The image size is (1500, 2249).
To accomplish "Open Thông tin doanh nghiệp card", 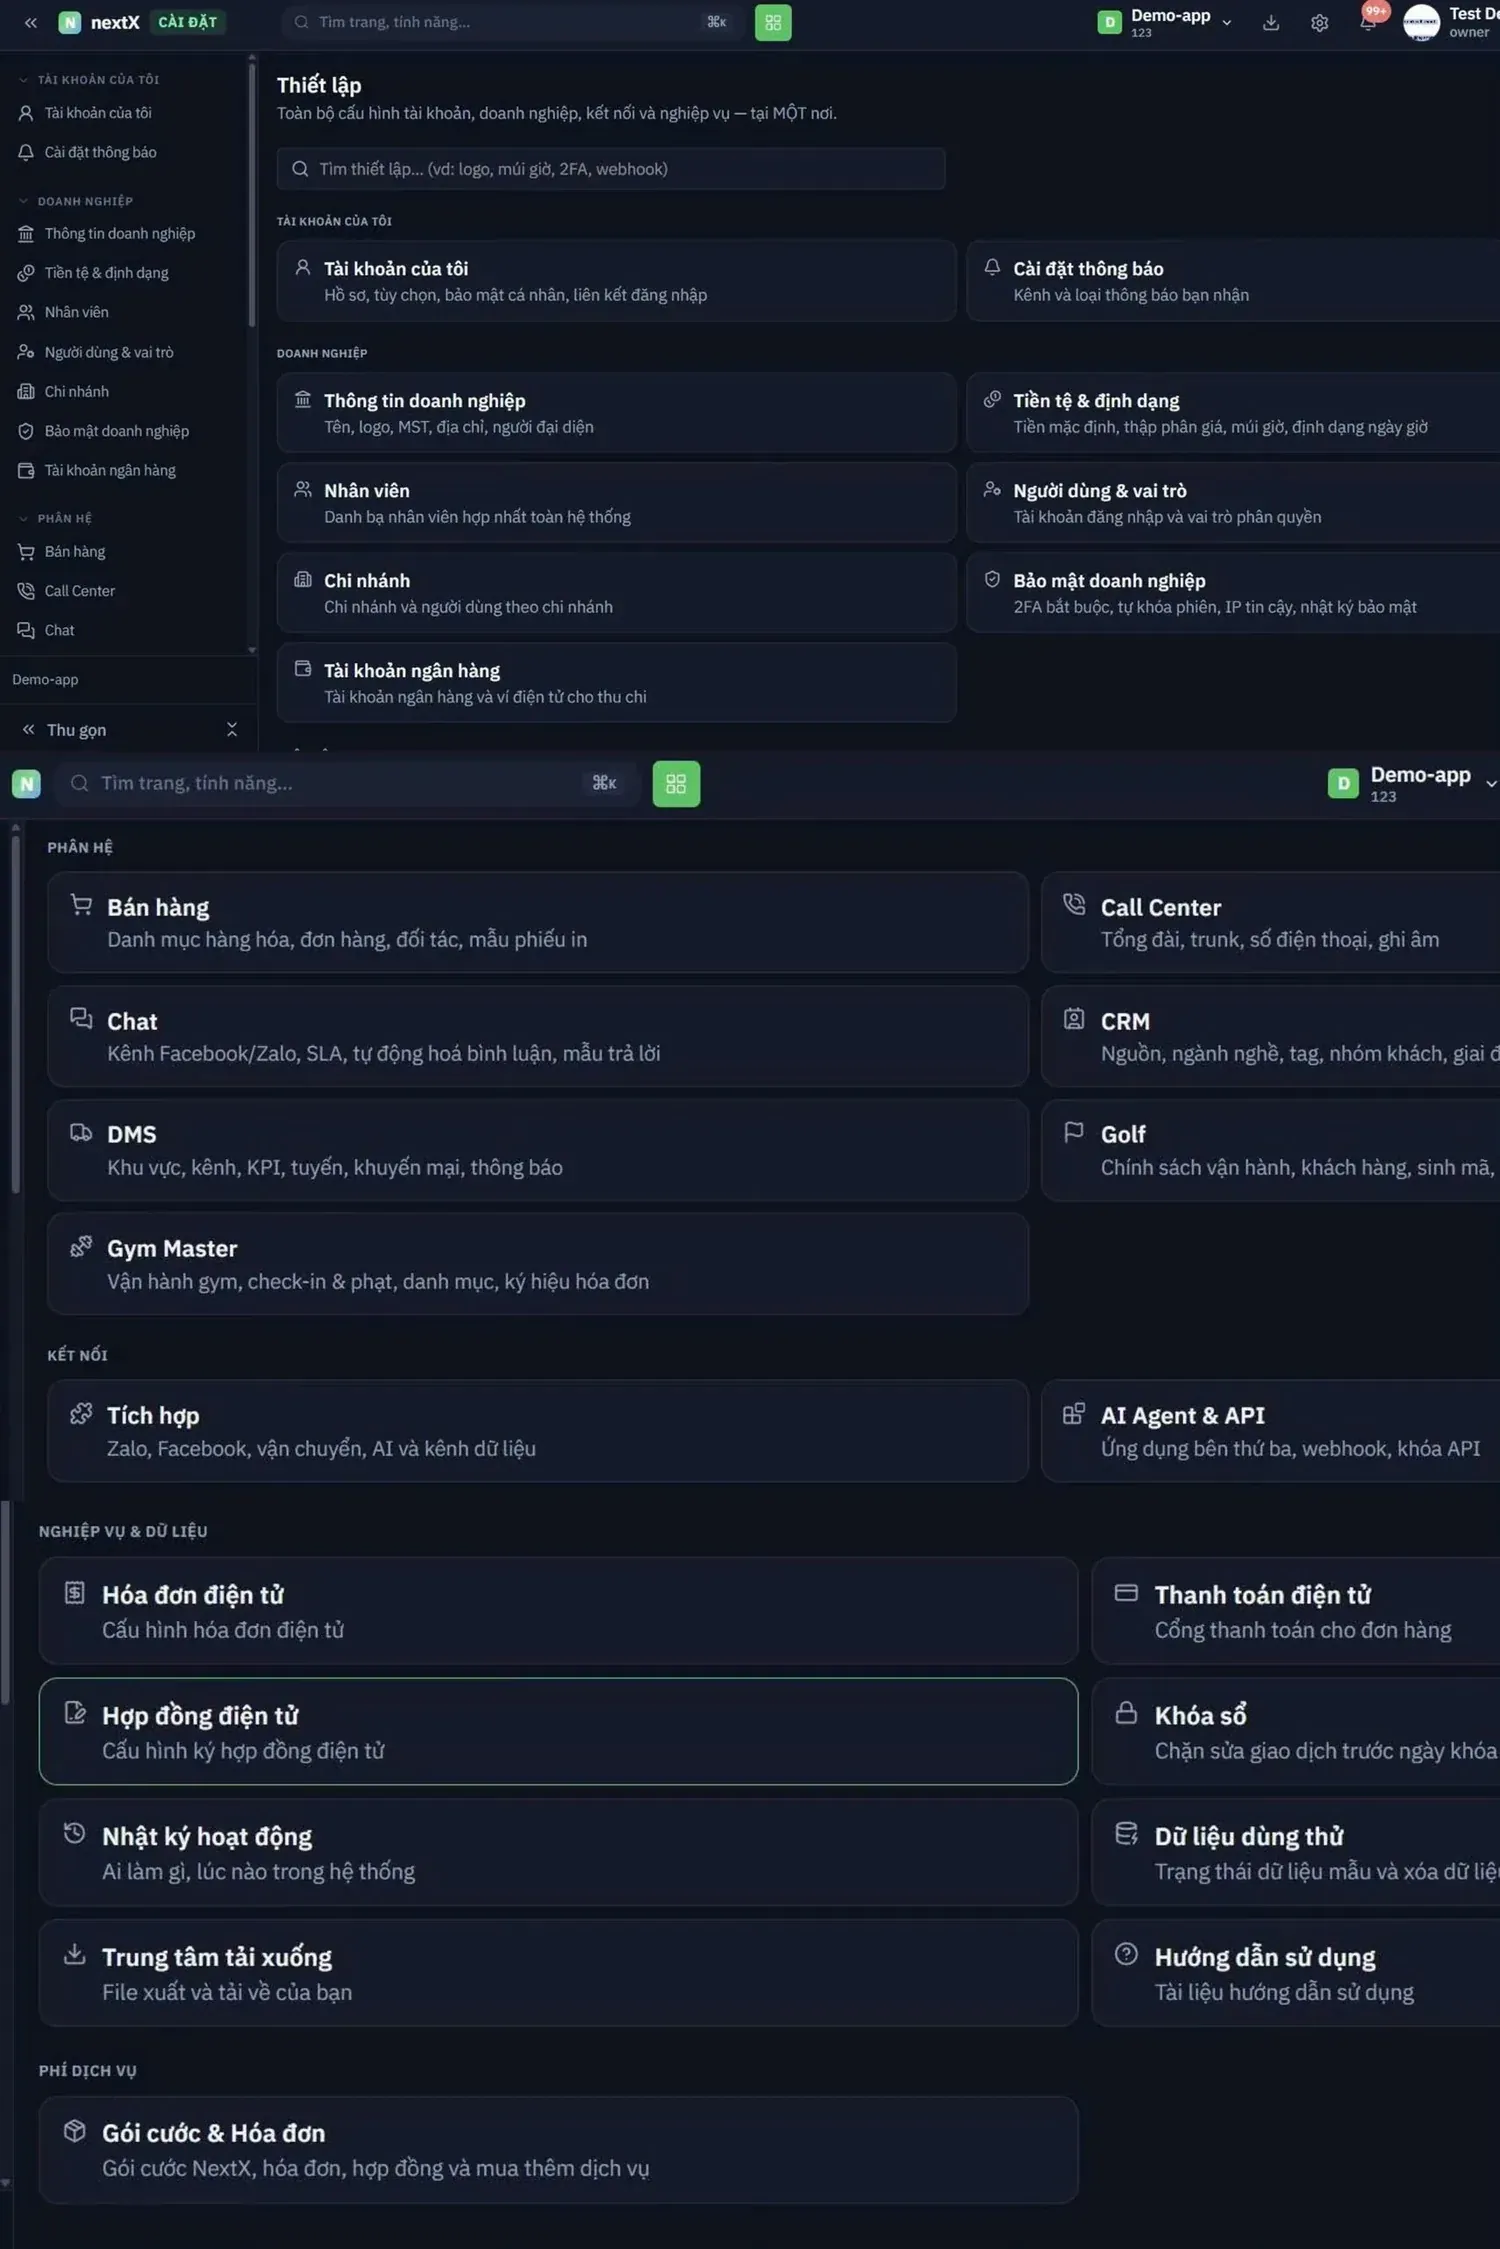I will pyautogui.click(x=617, y=413).
